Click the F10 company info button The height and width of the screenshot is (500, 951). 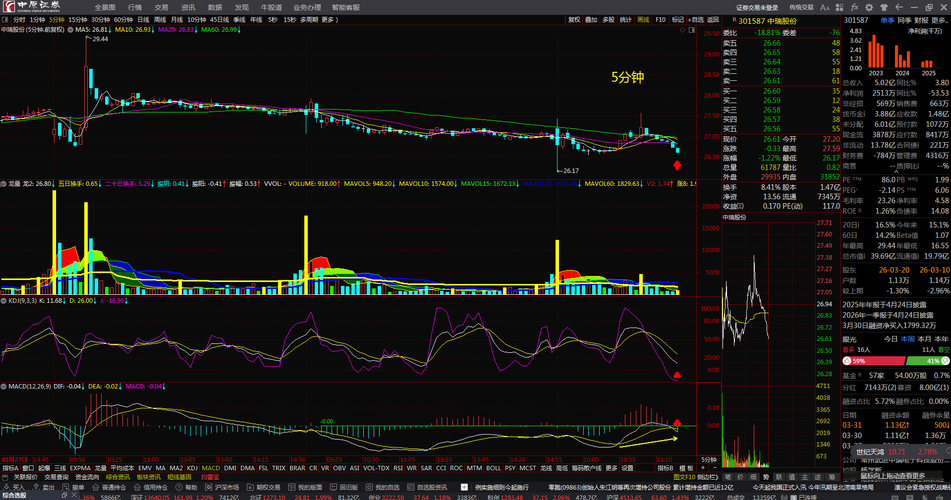pos(660,19)
